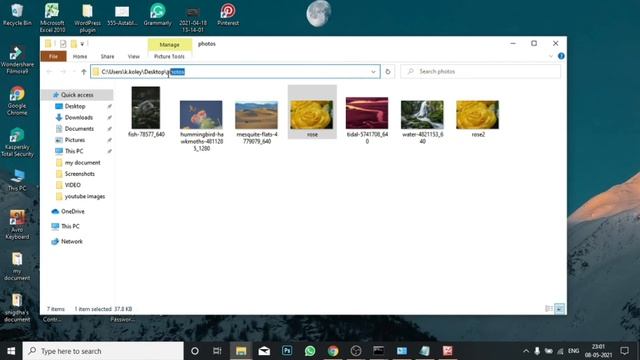Click the Manage contextual tab
The image size is (640, 360).
pos(169,44)
